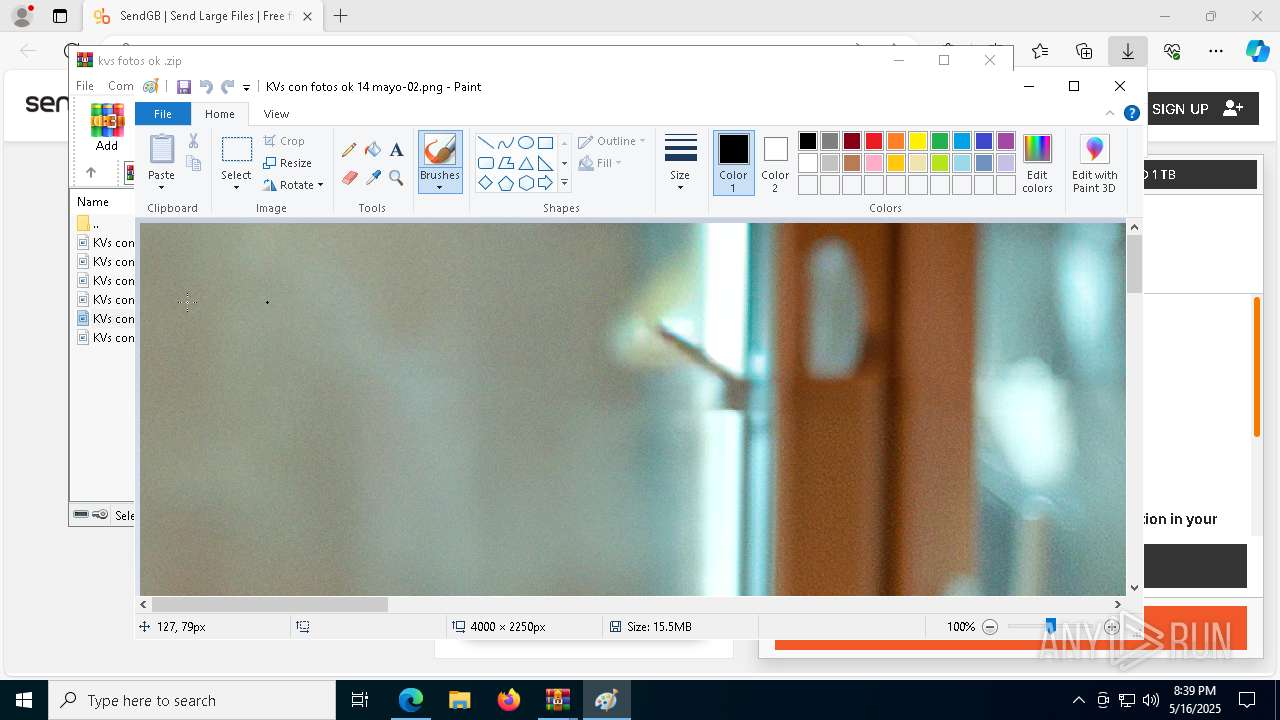Pick the indigo blue color swatch

984,141
